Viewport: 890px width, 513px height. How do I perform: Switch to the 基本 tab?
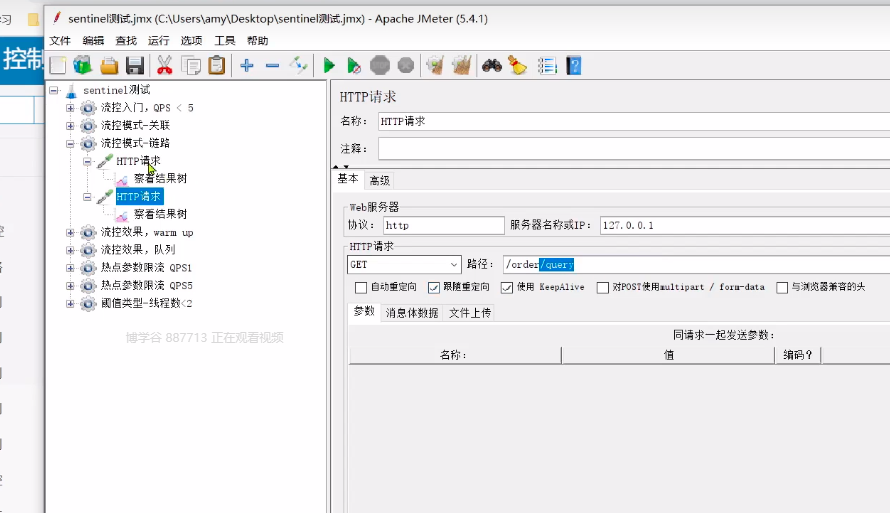pyautogui.click(x=348, y=179)
